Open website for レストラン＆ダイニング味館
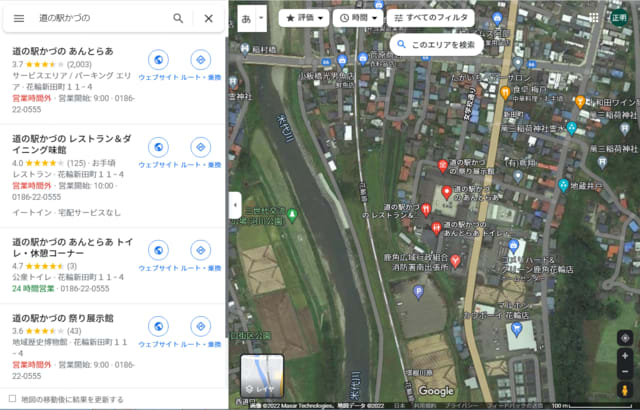 coord(158,147)
